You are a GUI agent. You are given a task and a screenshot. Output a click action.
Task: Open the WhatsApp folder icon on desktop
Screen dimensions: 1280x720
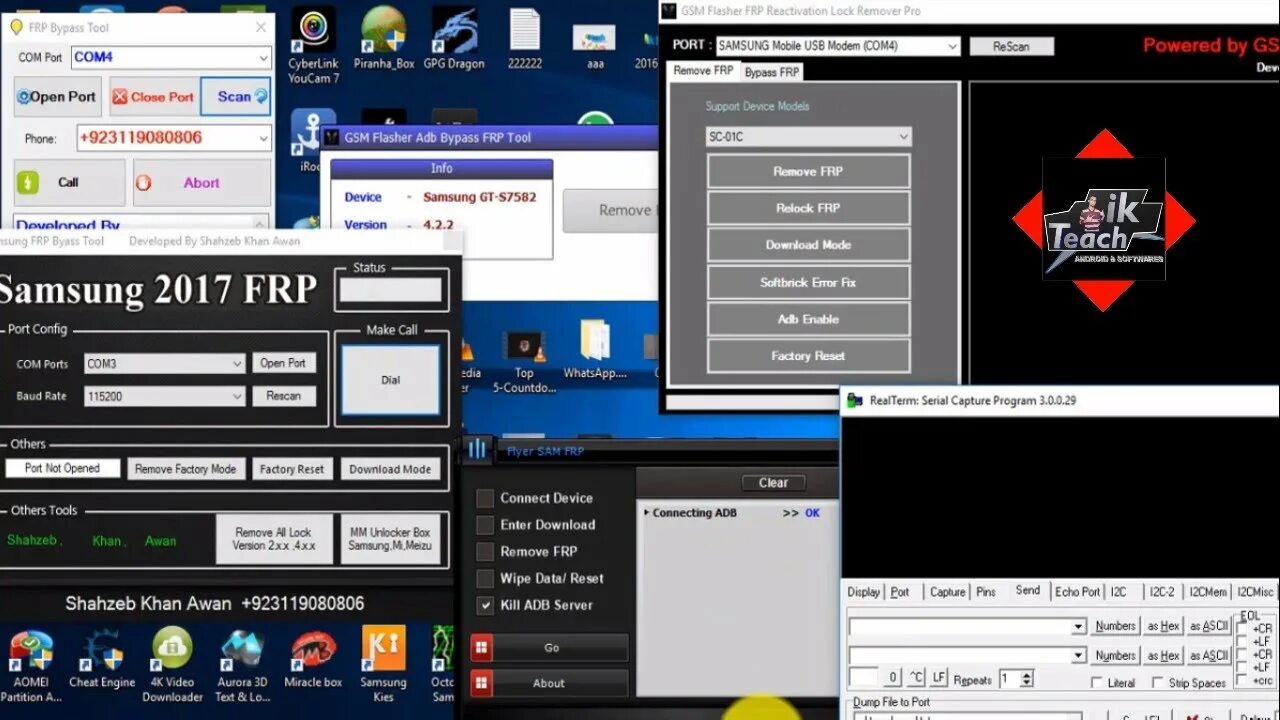point(594,350)
